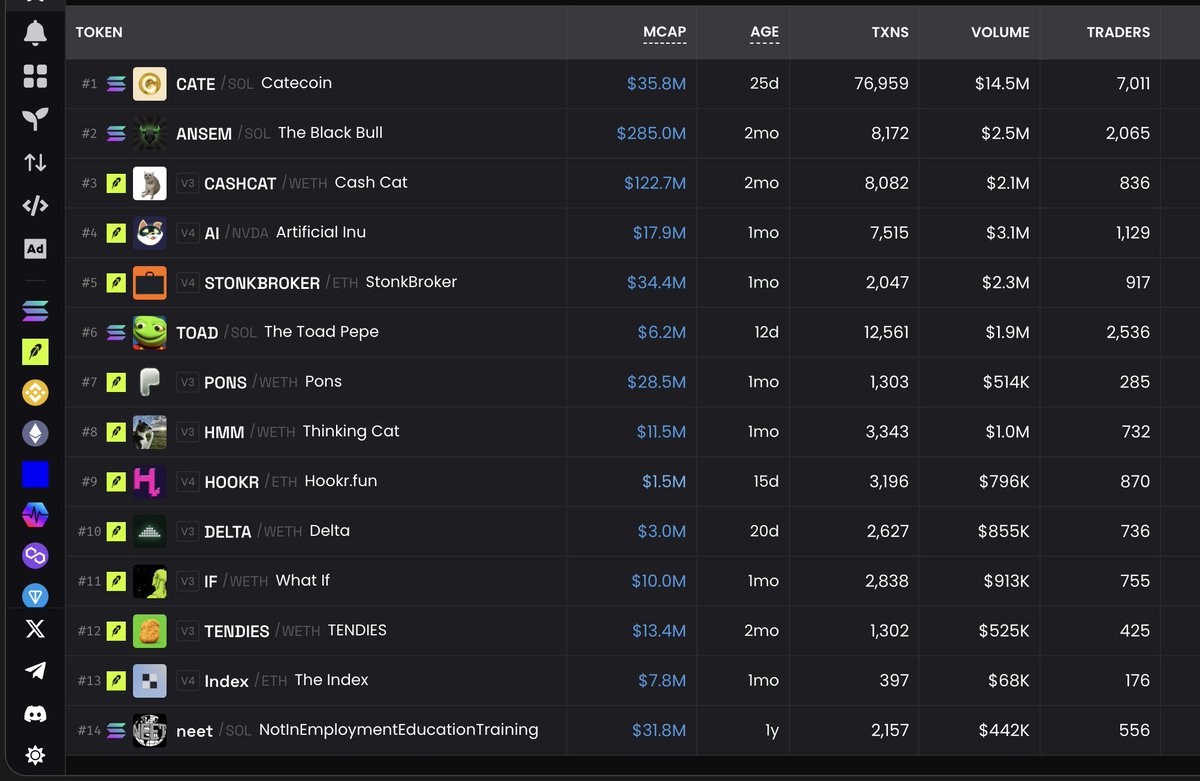Image resolution: width=1200 pixels, height=781 pixels.
Task: Open the up-down arrows icon in sidebar
Action: (x=35, y=162)
